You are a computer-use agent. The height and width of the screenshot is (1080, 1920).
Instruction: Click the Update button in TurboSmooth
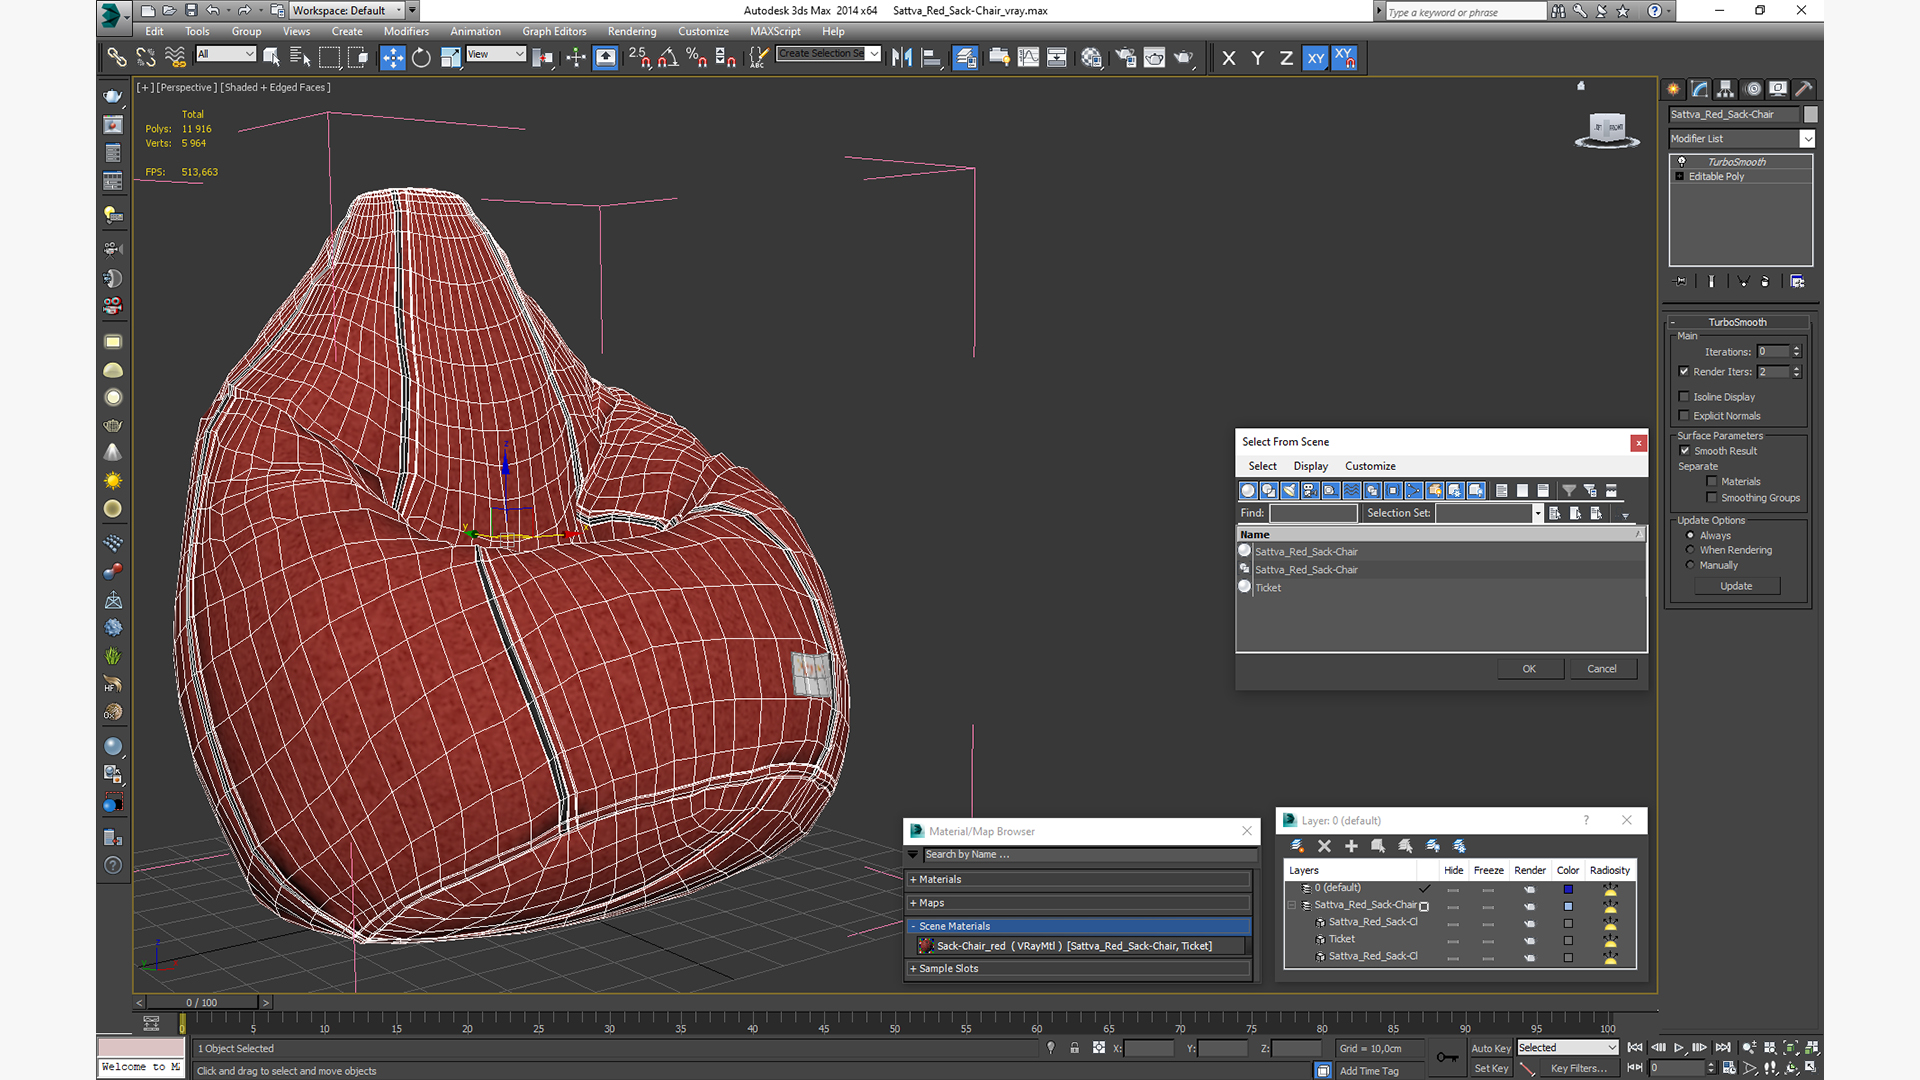tap(1736, 586)
